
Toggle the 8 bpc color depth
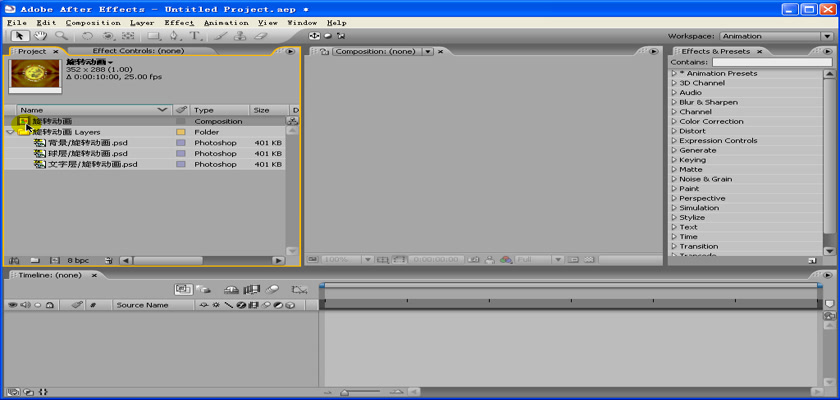(x=78, y=260)
